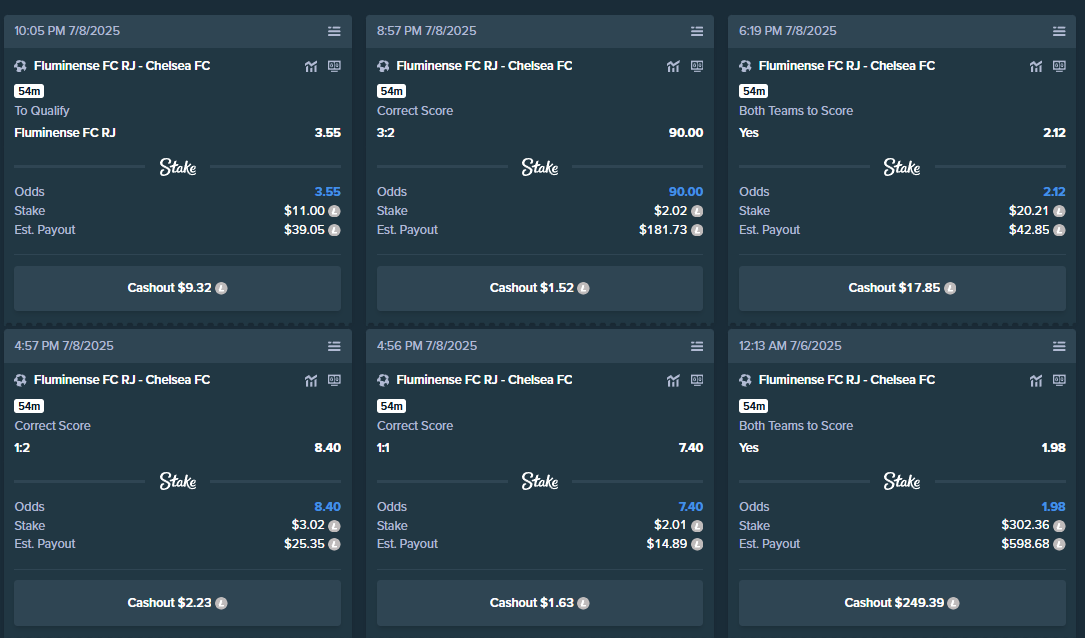The height and width of the screenshot is (638, 1085).
Task: Select the 1:2 Correct Score selection
Action: tap(22, 448)
